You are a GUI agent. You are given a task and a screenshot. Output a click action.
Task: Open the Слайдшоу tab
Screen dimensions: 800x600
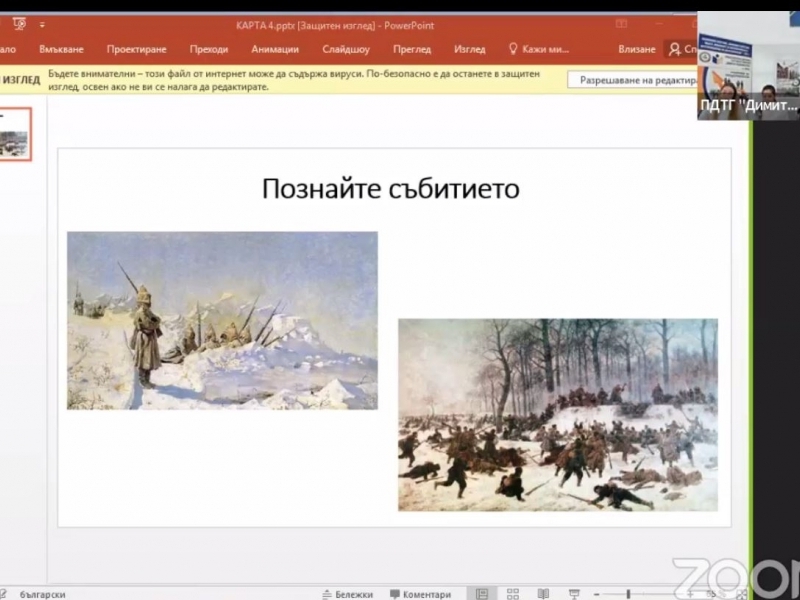(346, 49)
